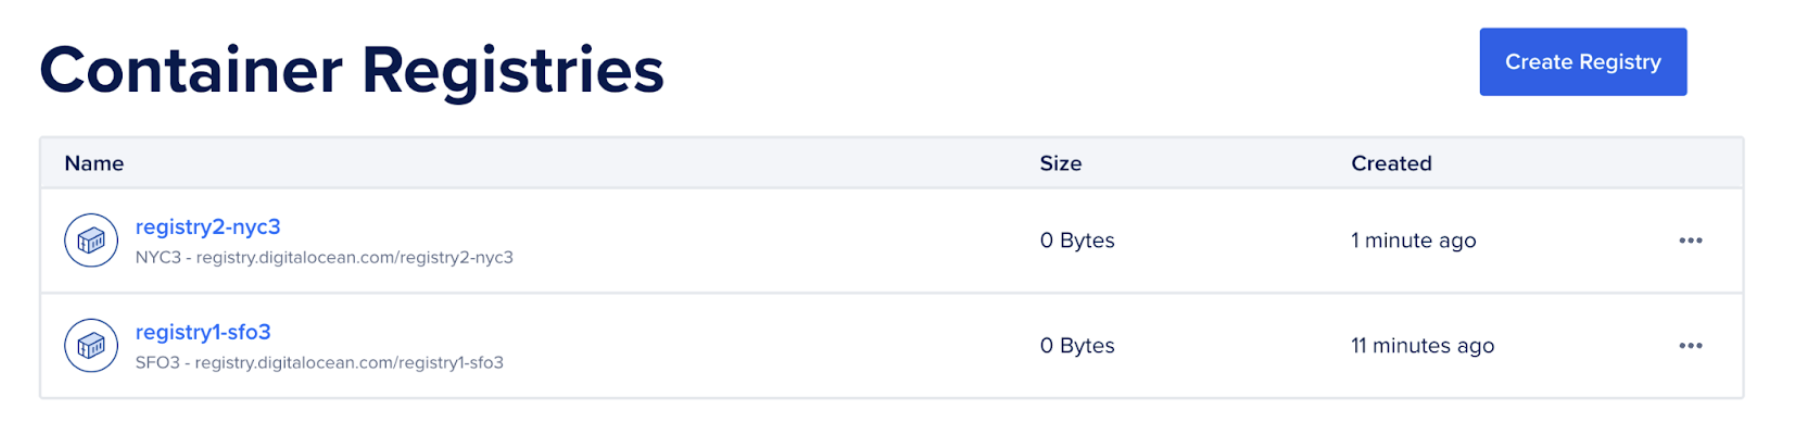
Task: Click the 0 Bytes size of registry2-nyc3
Action: tap(1077, 240)
